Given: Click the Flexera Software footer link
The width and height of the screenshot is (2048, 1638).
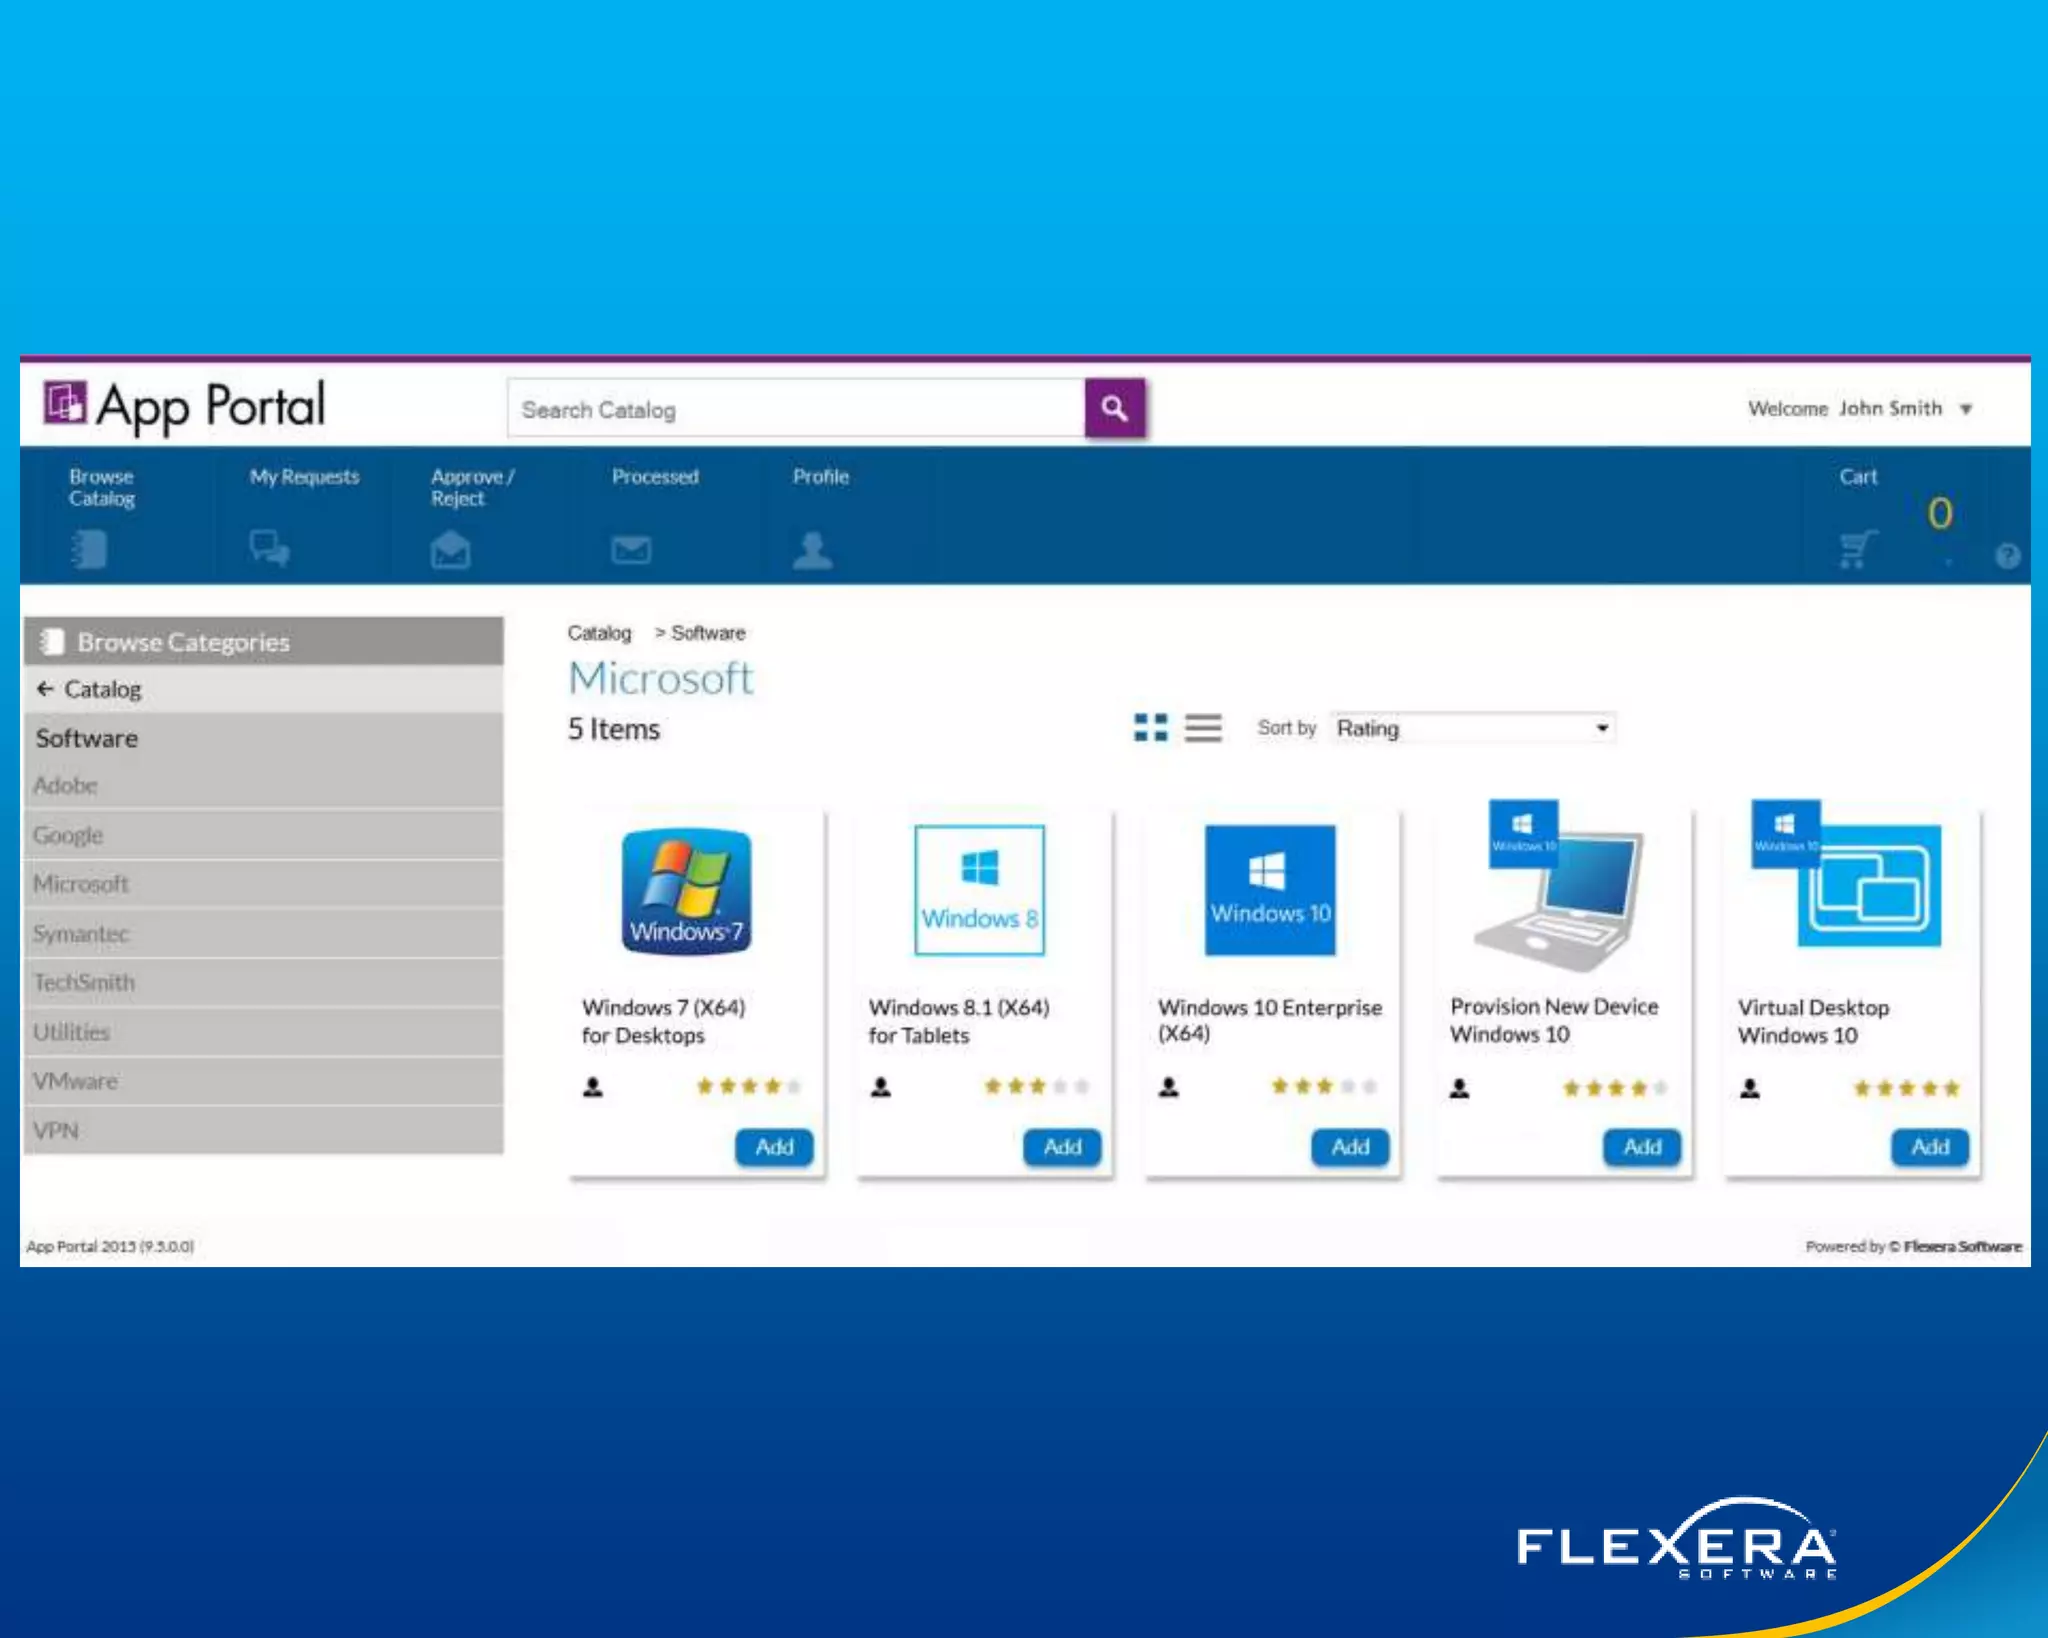Looking at the screenshot, I should [x=1962, y=1246].
